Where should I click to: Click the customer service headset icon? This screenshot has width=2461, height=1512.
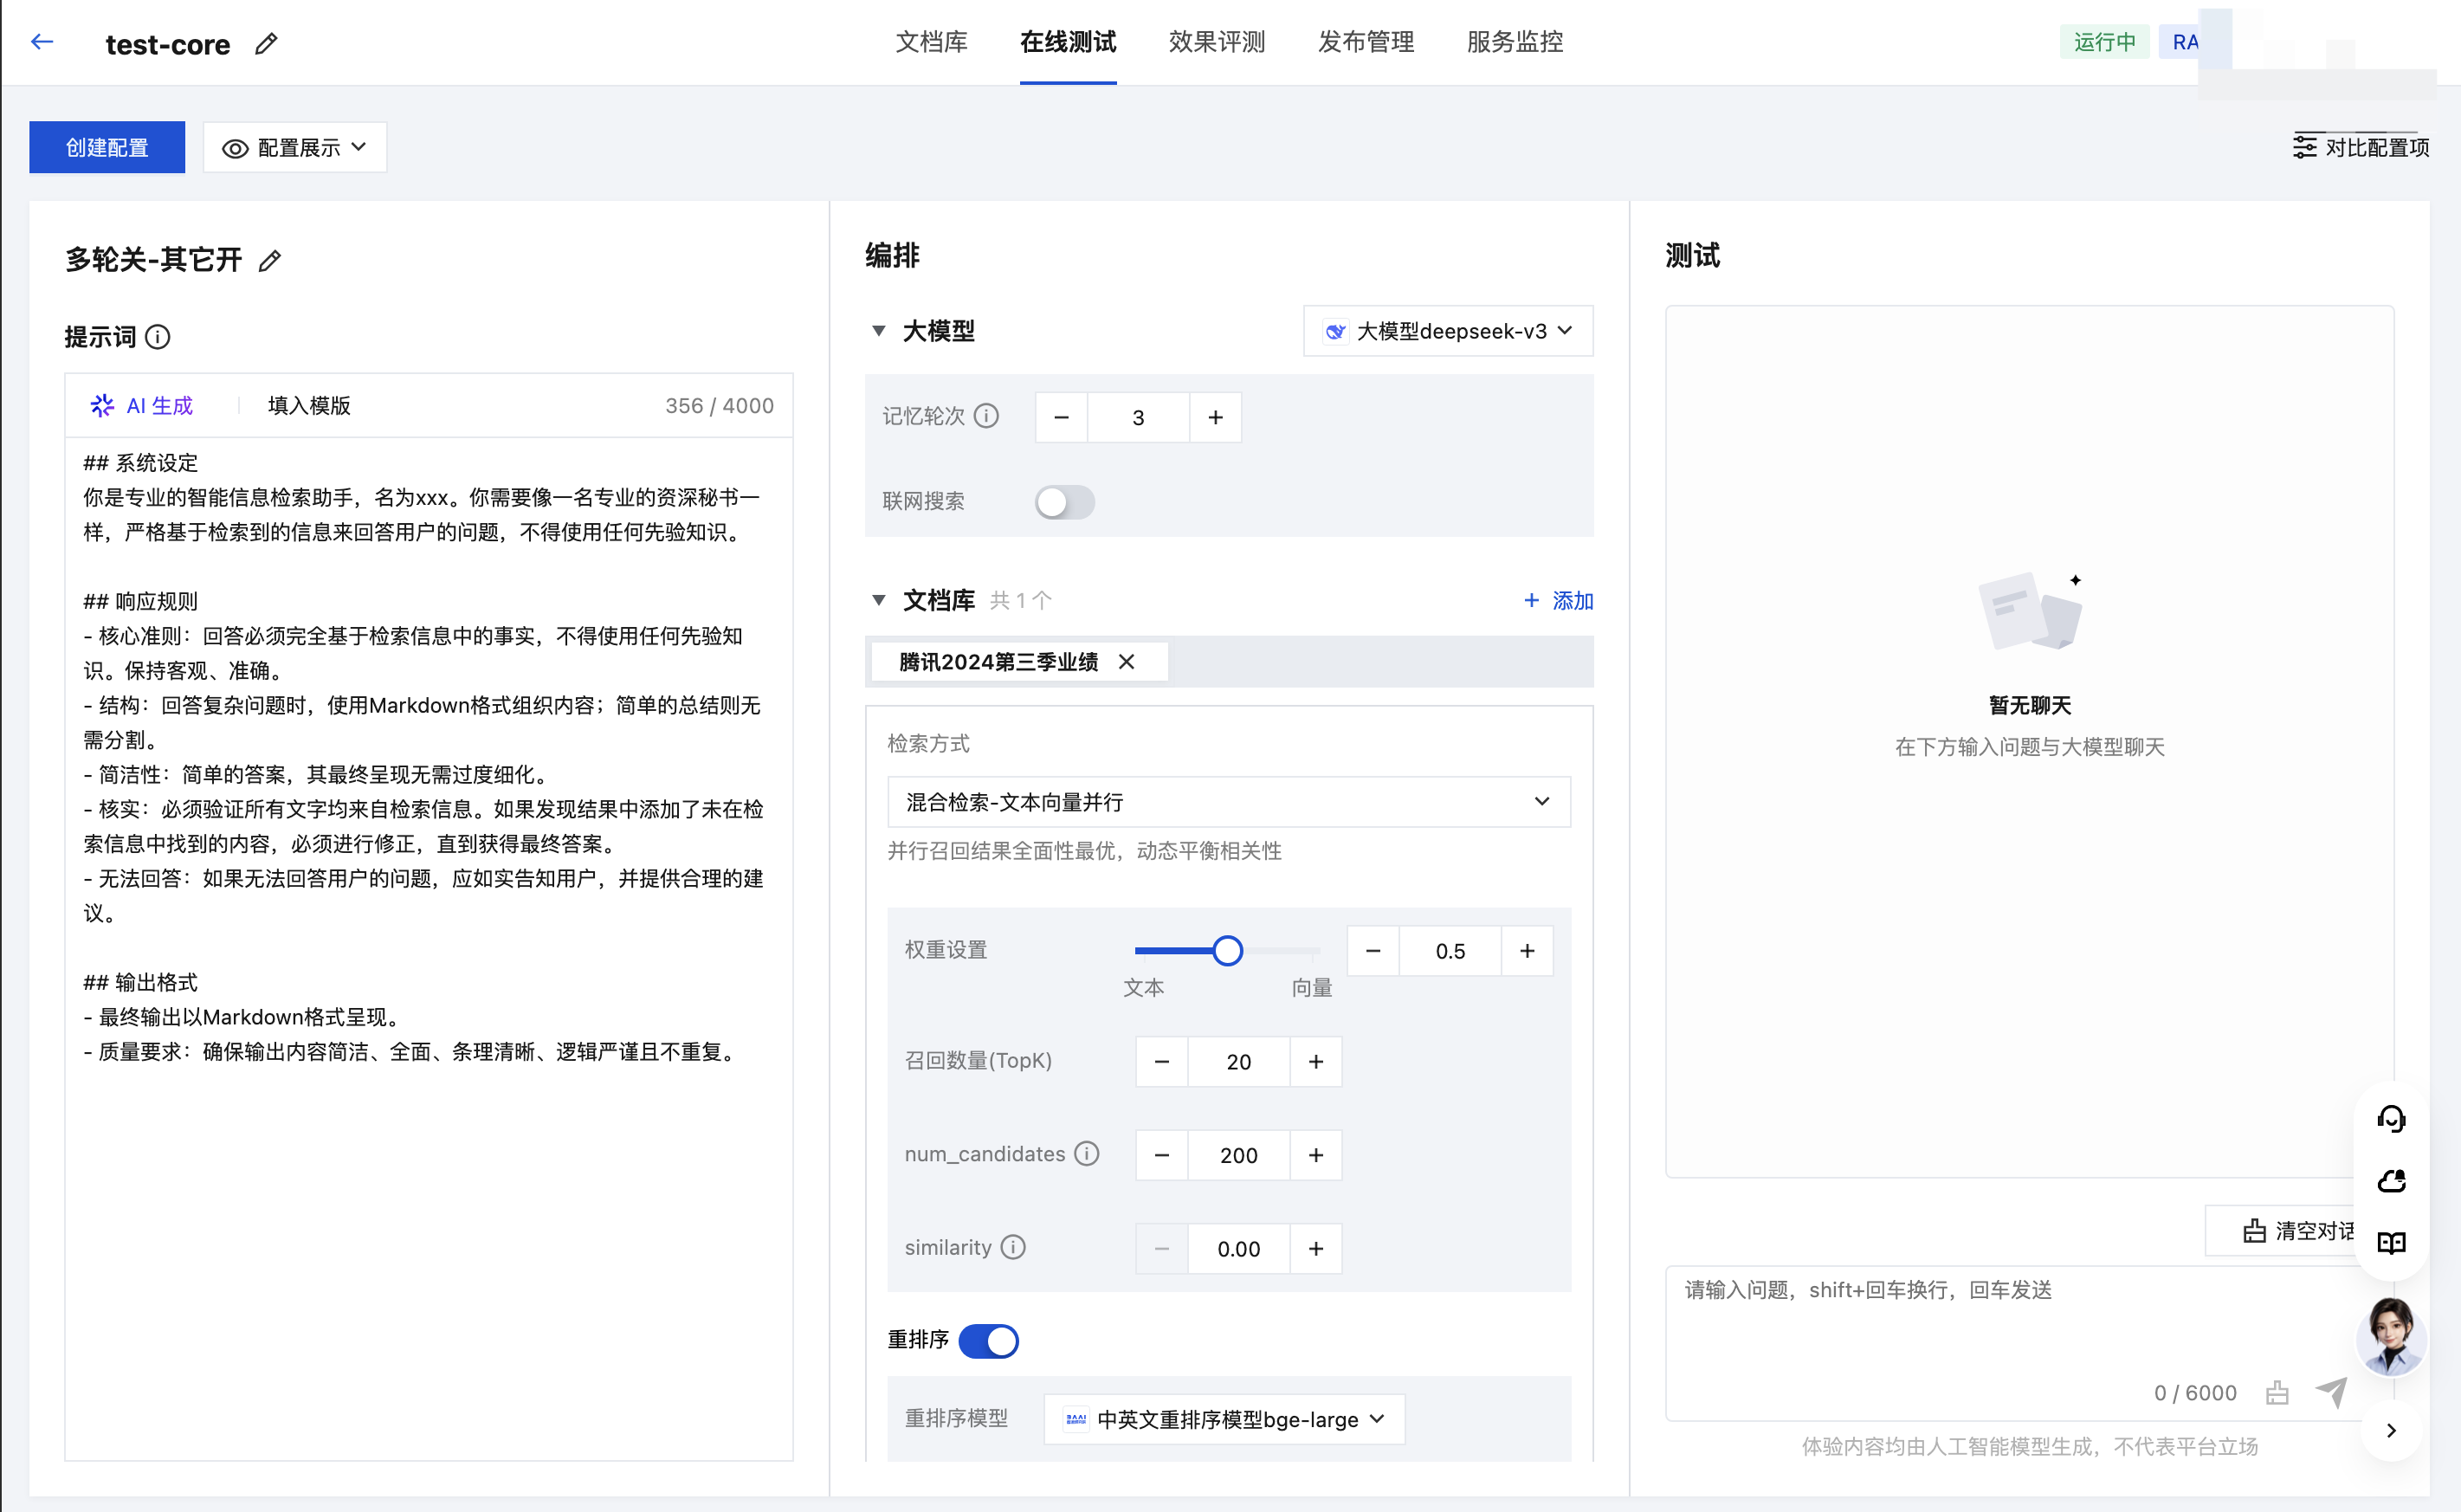[x=2391, y=1119]
